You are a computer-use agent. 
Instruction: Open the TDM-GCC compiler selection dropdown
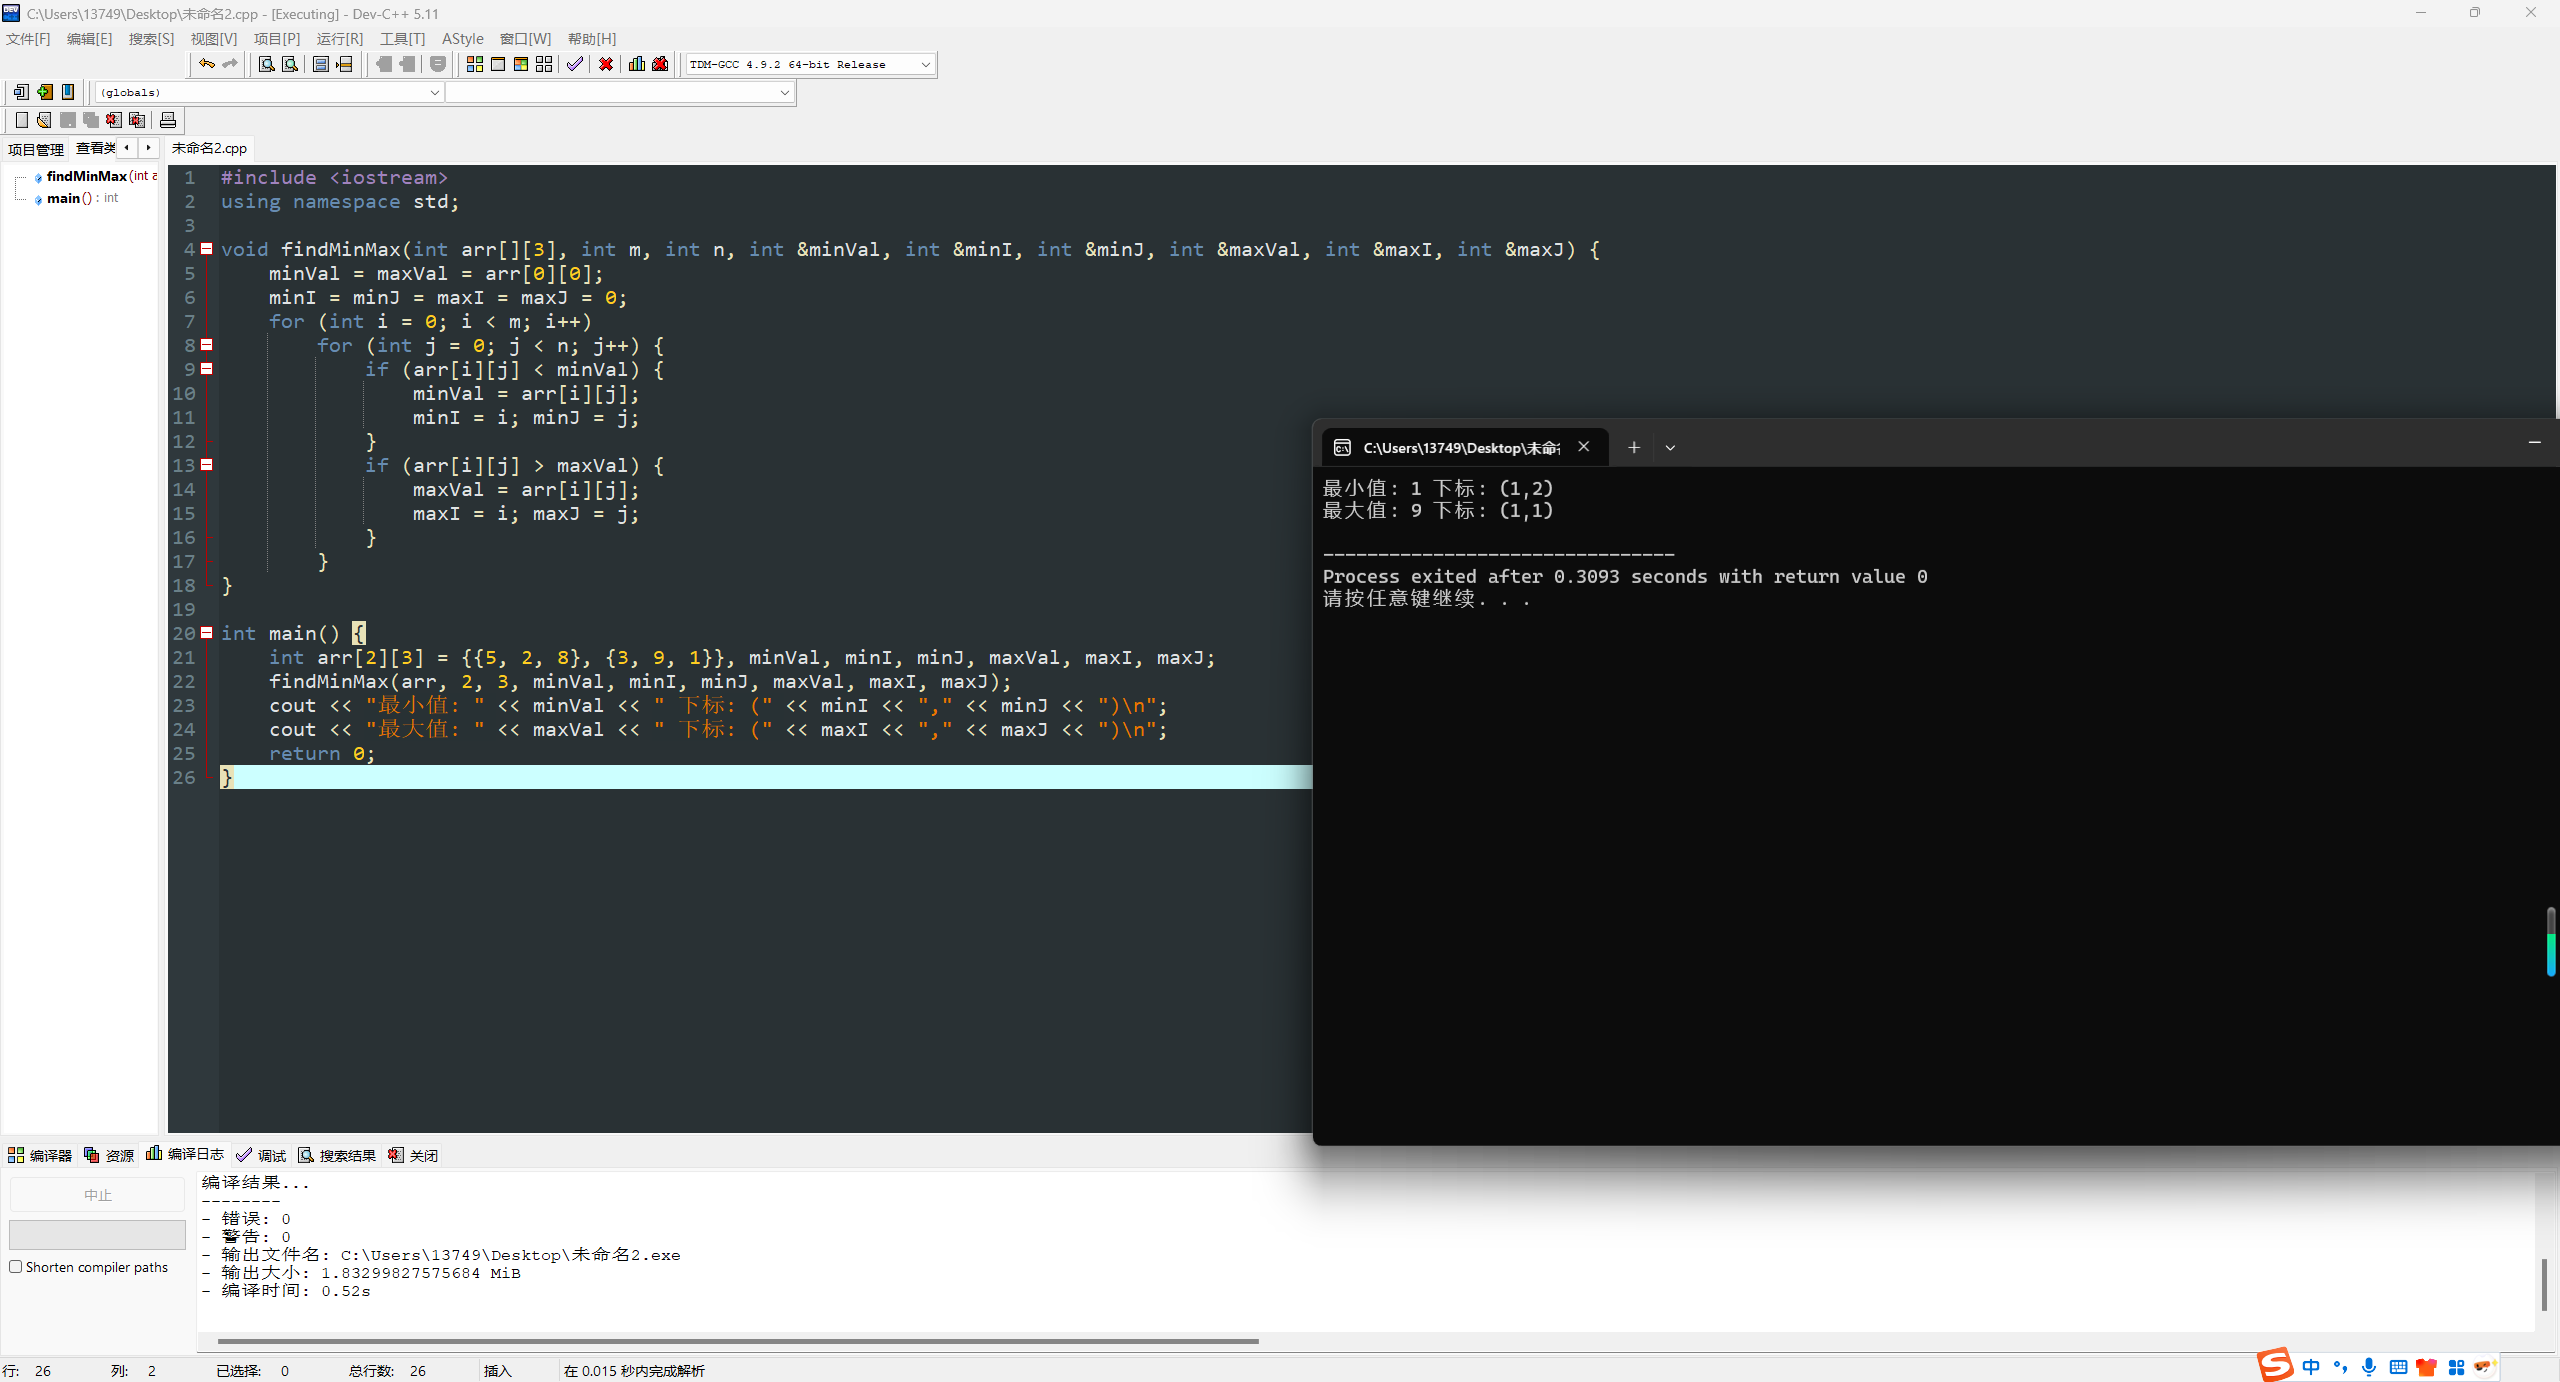[x=925, y=64]
